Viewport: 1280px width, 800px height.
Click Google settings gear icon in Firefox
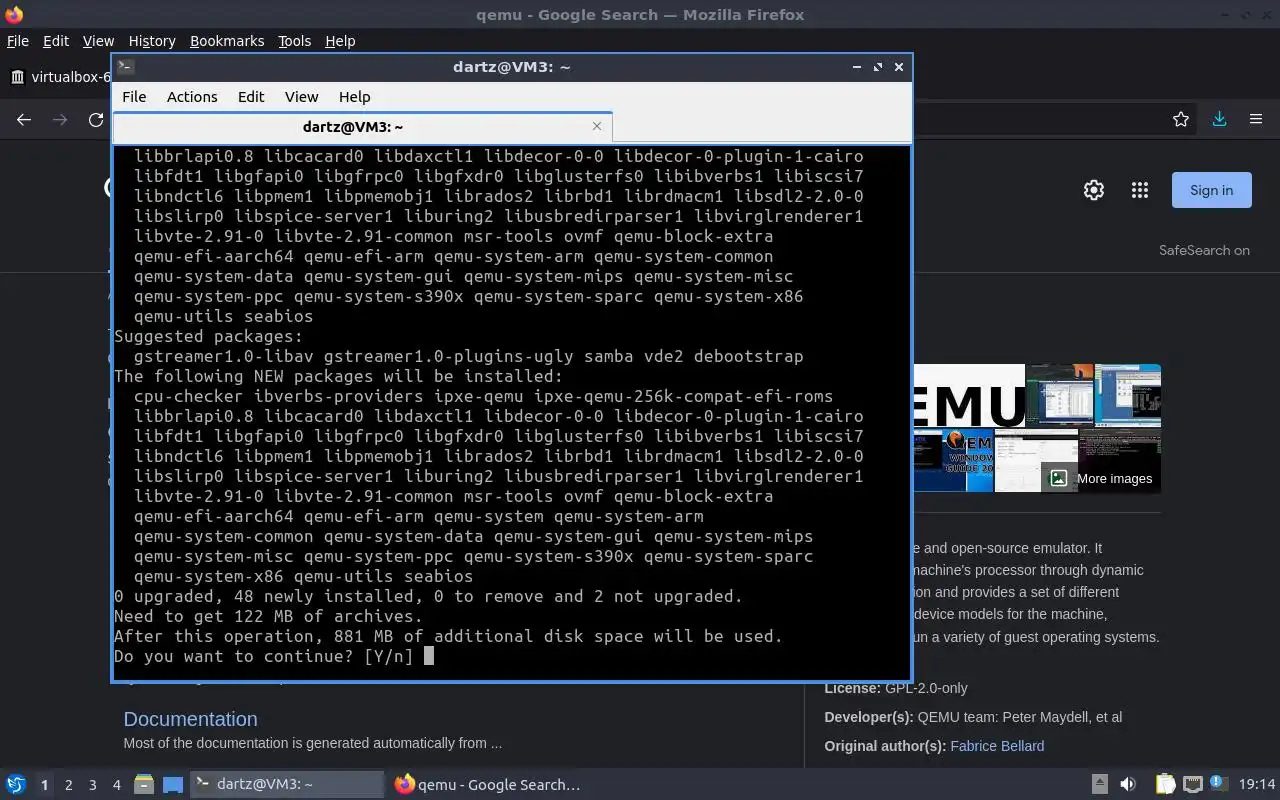tap(1094, 190)
